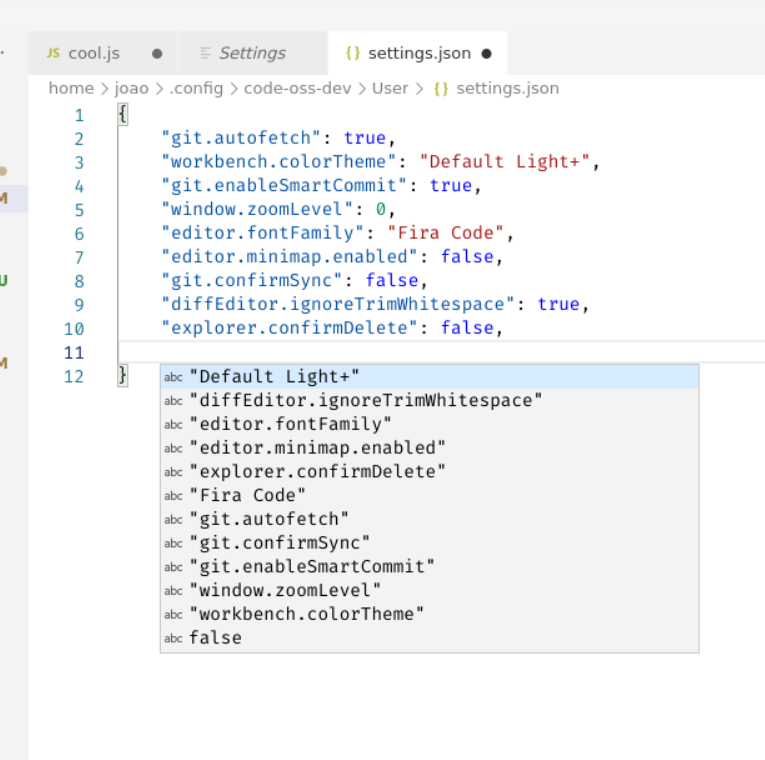765x760 pixels.
Task: Switch to the cool.js tab
Action: pos(103,53)
